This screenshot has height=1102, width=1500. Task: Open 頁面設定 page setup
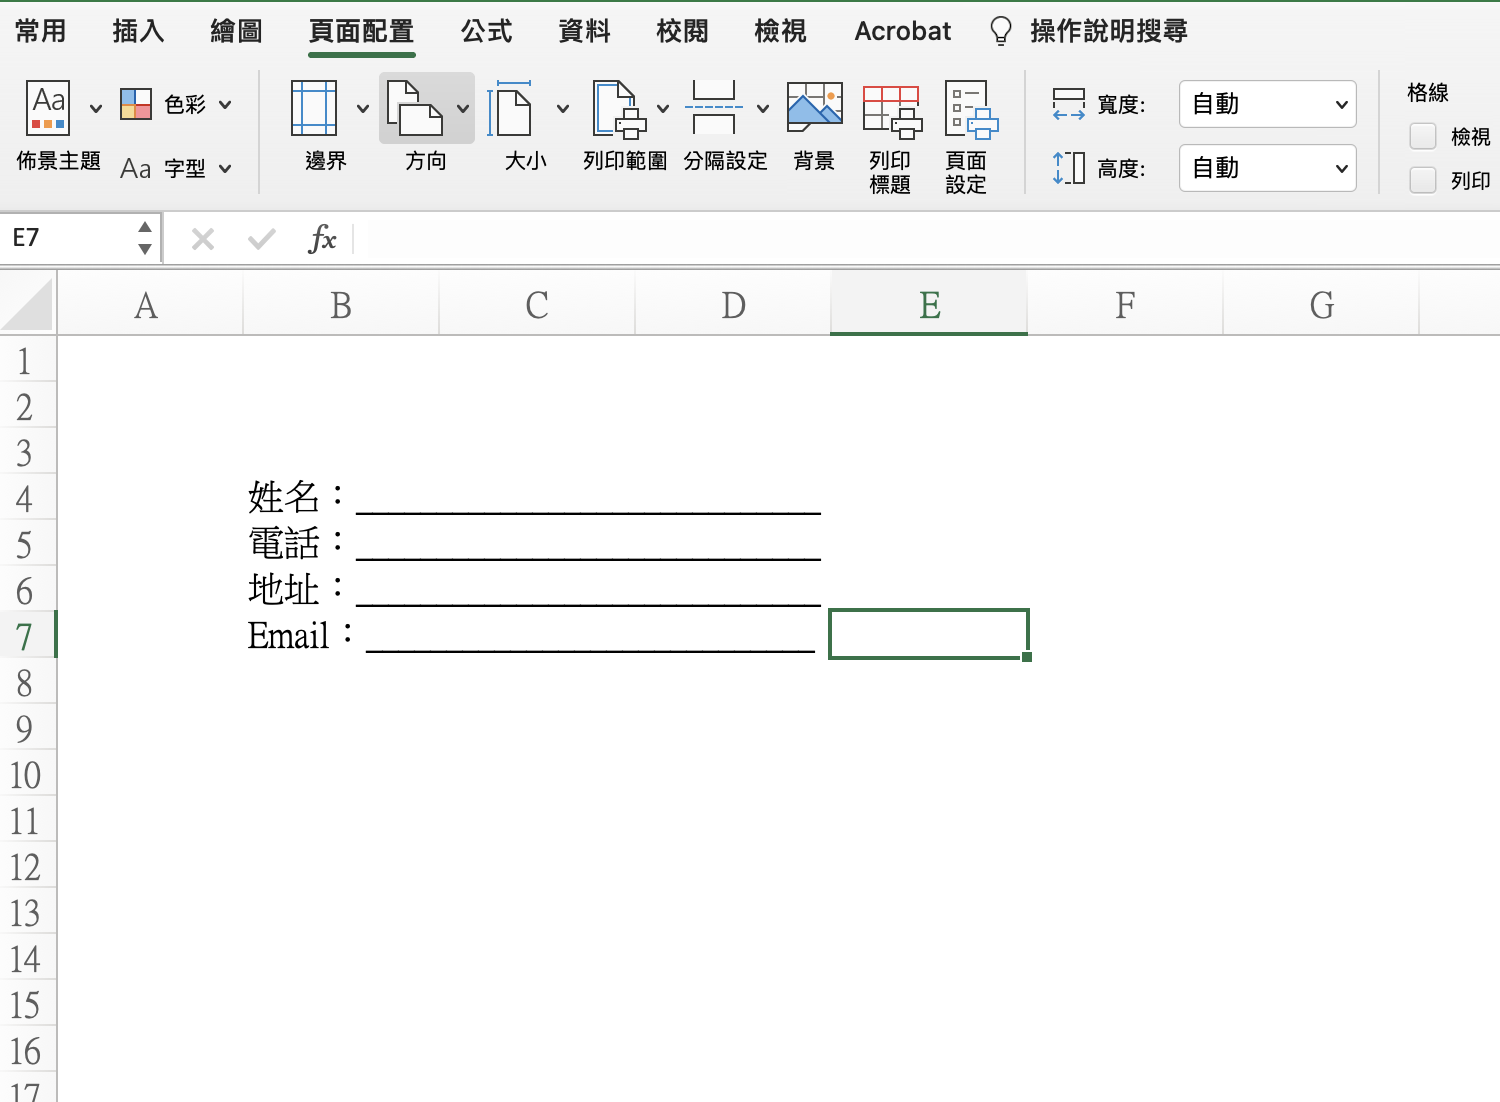968,110
